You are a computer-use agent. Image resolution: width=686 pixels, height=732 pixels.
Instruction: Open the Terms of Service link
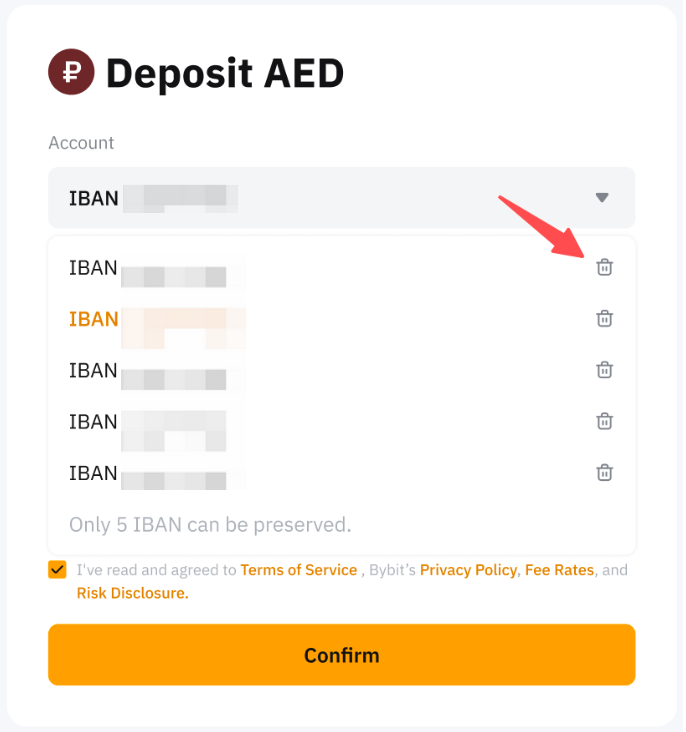298,570
